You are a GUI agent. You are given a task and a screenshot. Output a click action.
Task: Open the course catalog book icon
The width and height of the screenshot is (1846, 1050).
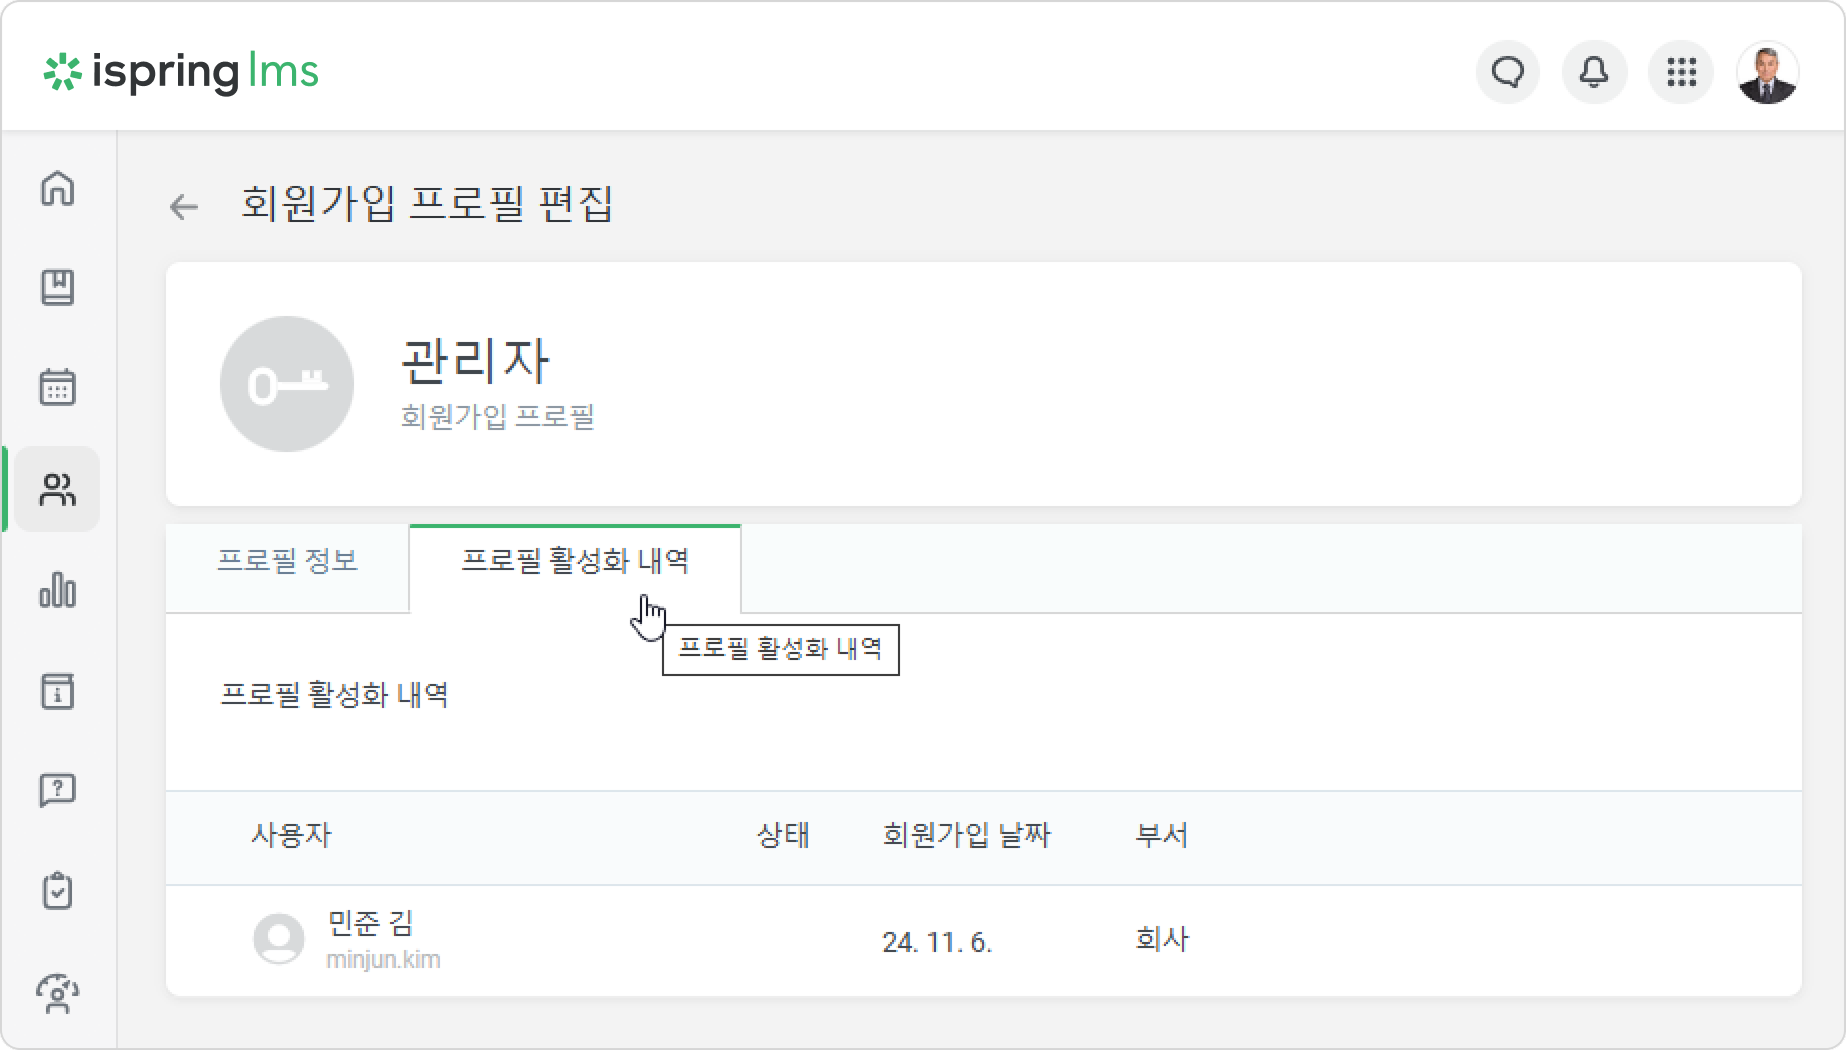(x=58, y=287)
